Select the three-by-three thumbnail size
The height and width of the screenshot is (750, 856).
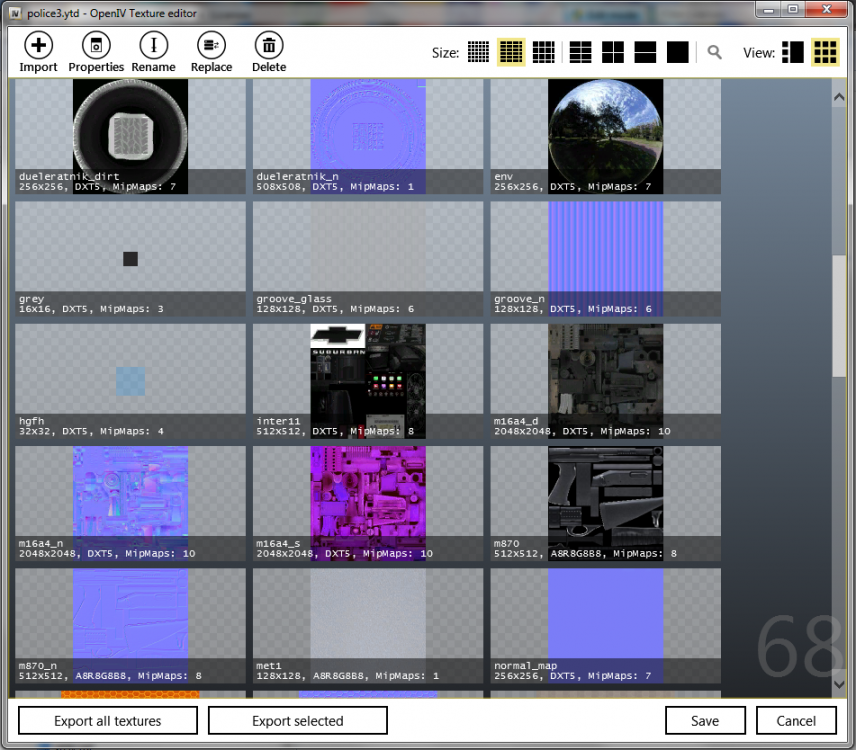[544, 52]
